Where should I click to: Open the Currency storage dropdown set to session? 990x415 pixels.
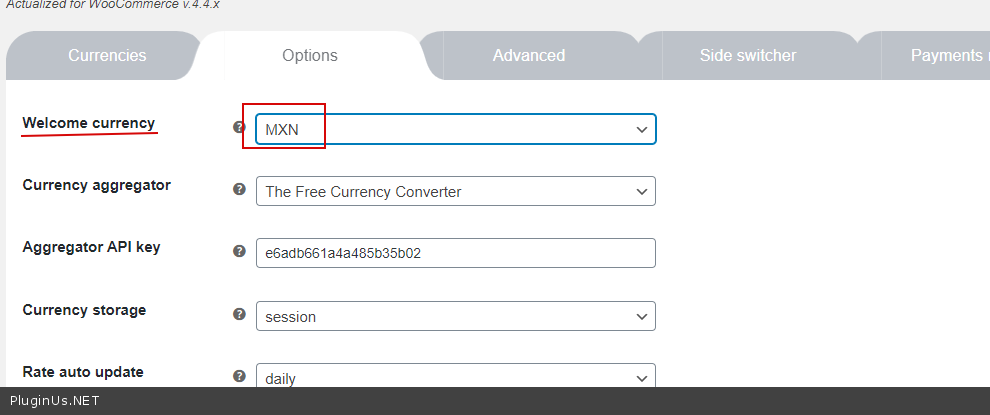(x=455, y=316)
